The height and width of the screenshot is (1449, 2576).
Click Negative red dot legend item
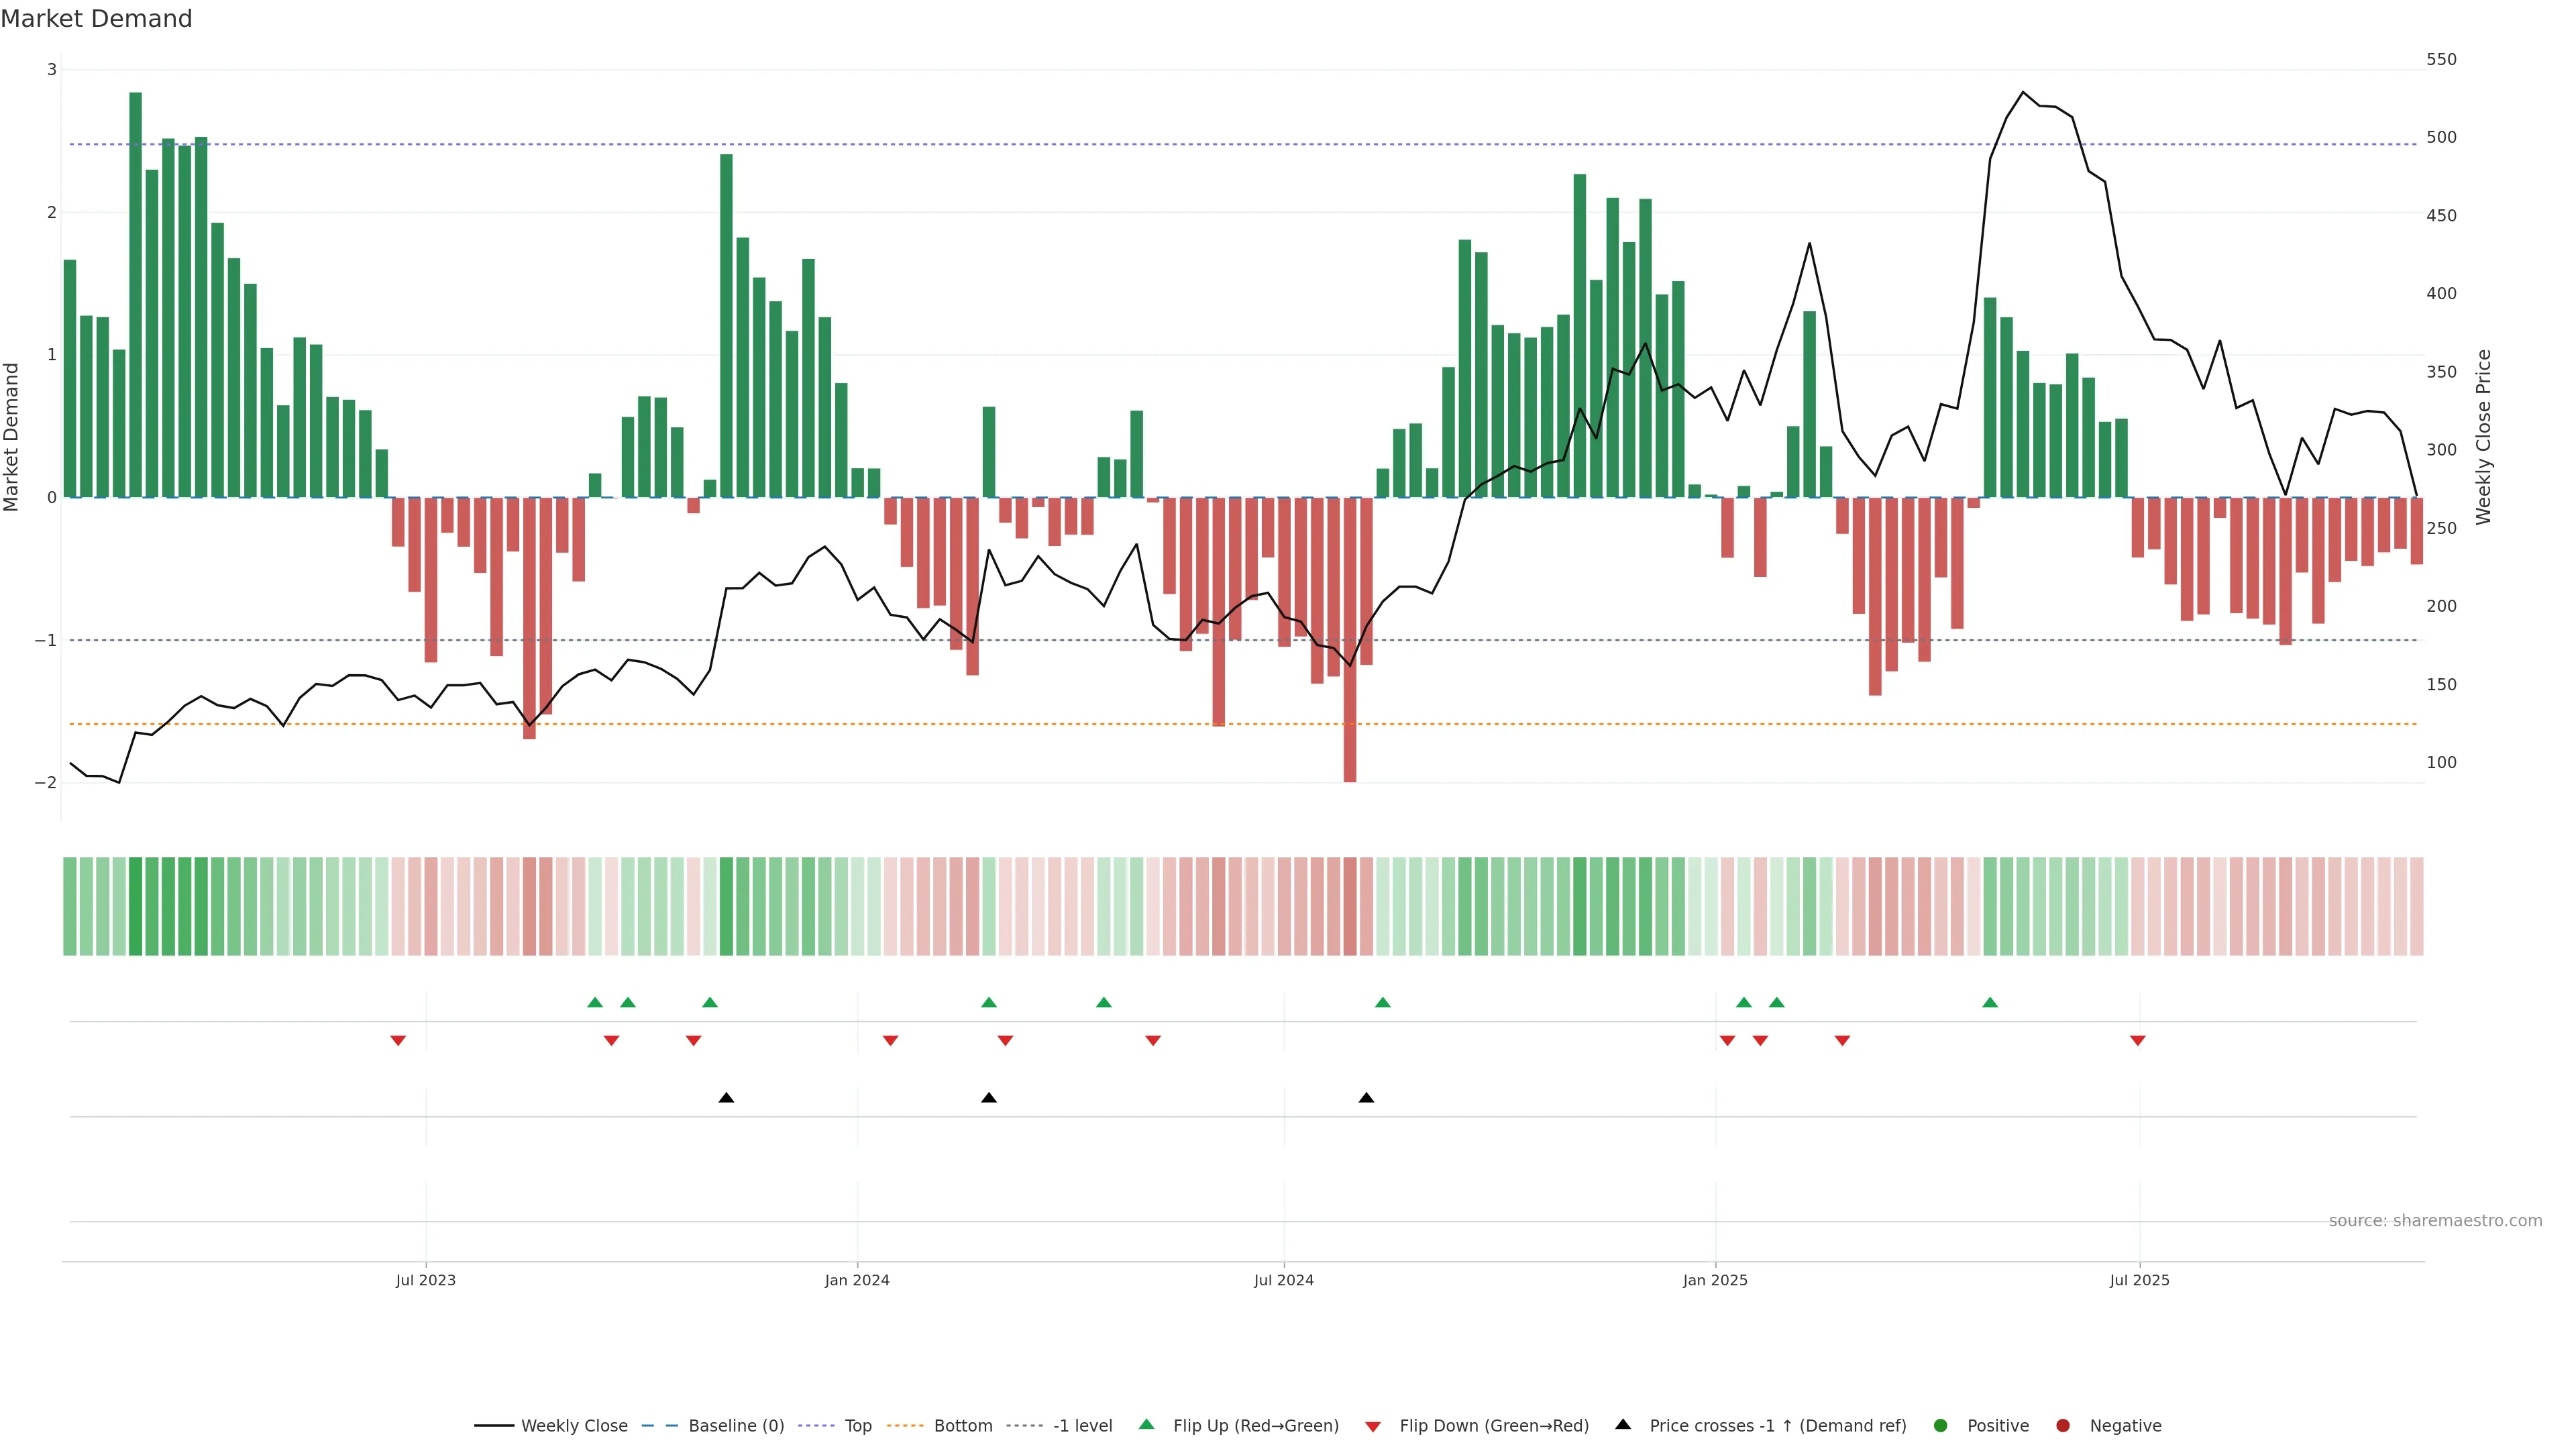pyautogui.click(x=2062, y=1425)
